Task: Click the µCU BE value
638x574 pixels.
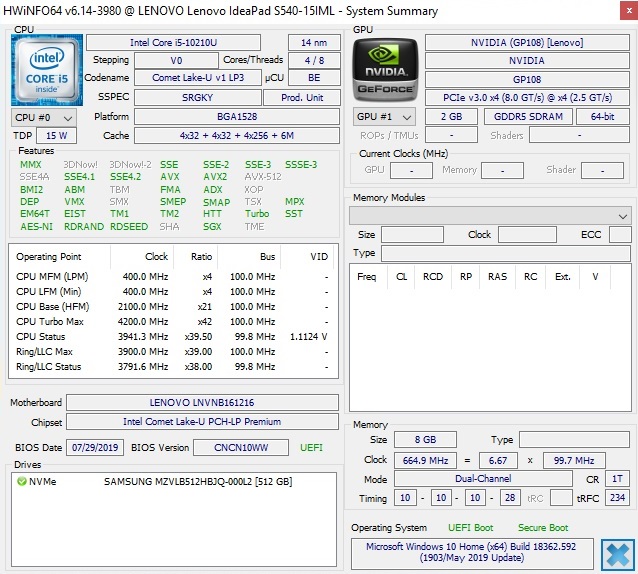Action: pos(314,78)
